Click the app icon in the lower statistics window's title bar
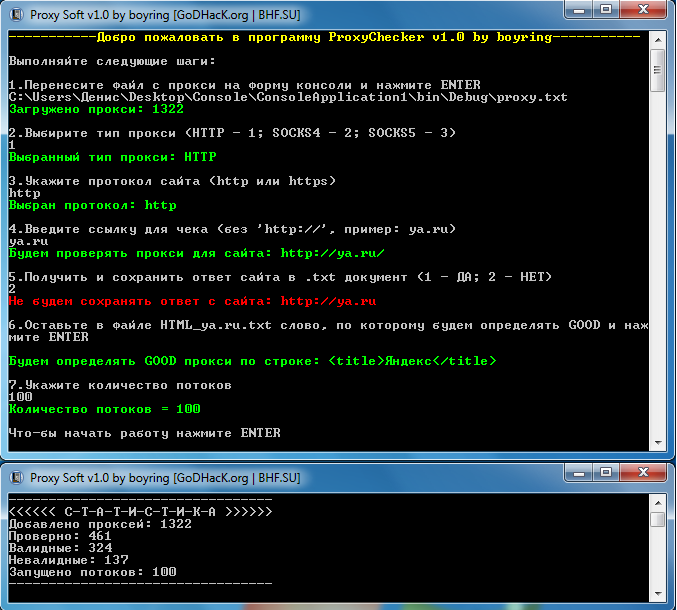Screen dimensions: 677x610 point(16,478)
